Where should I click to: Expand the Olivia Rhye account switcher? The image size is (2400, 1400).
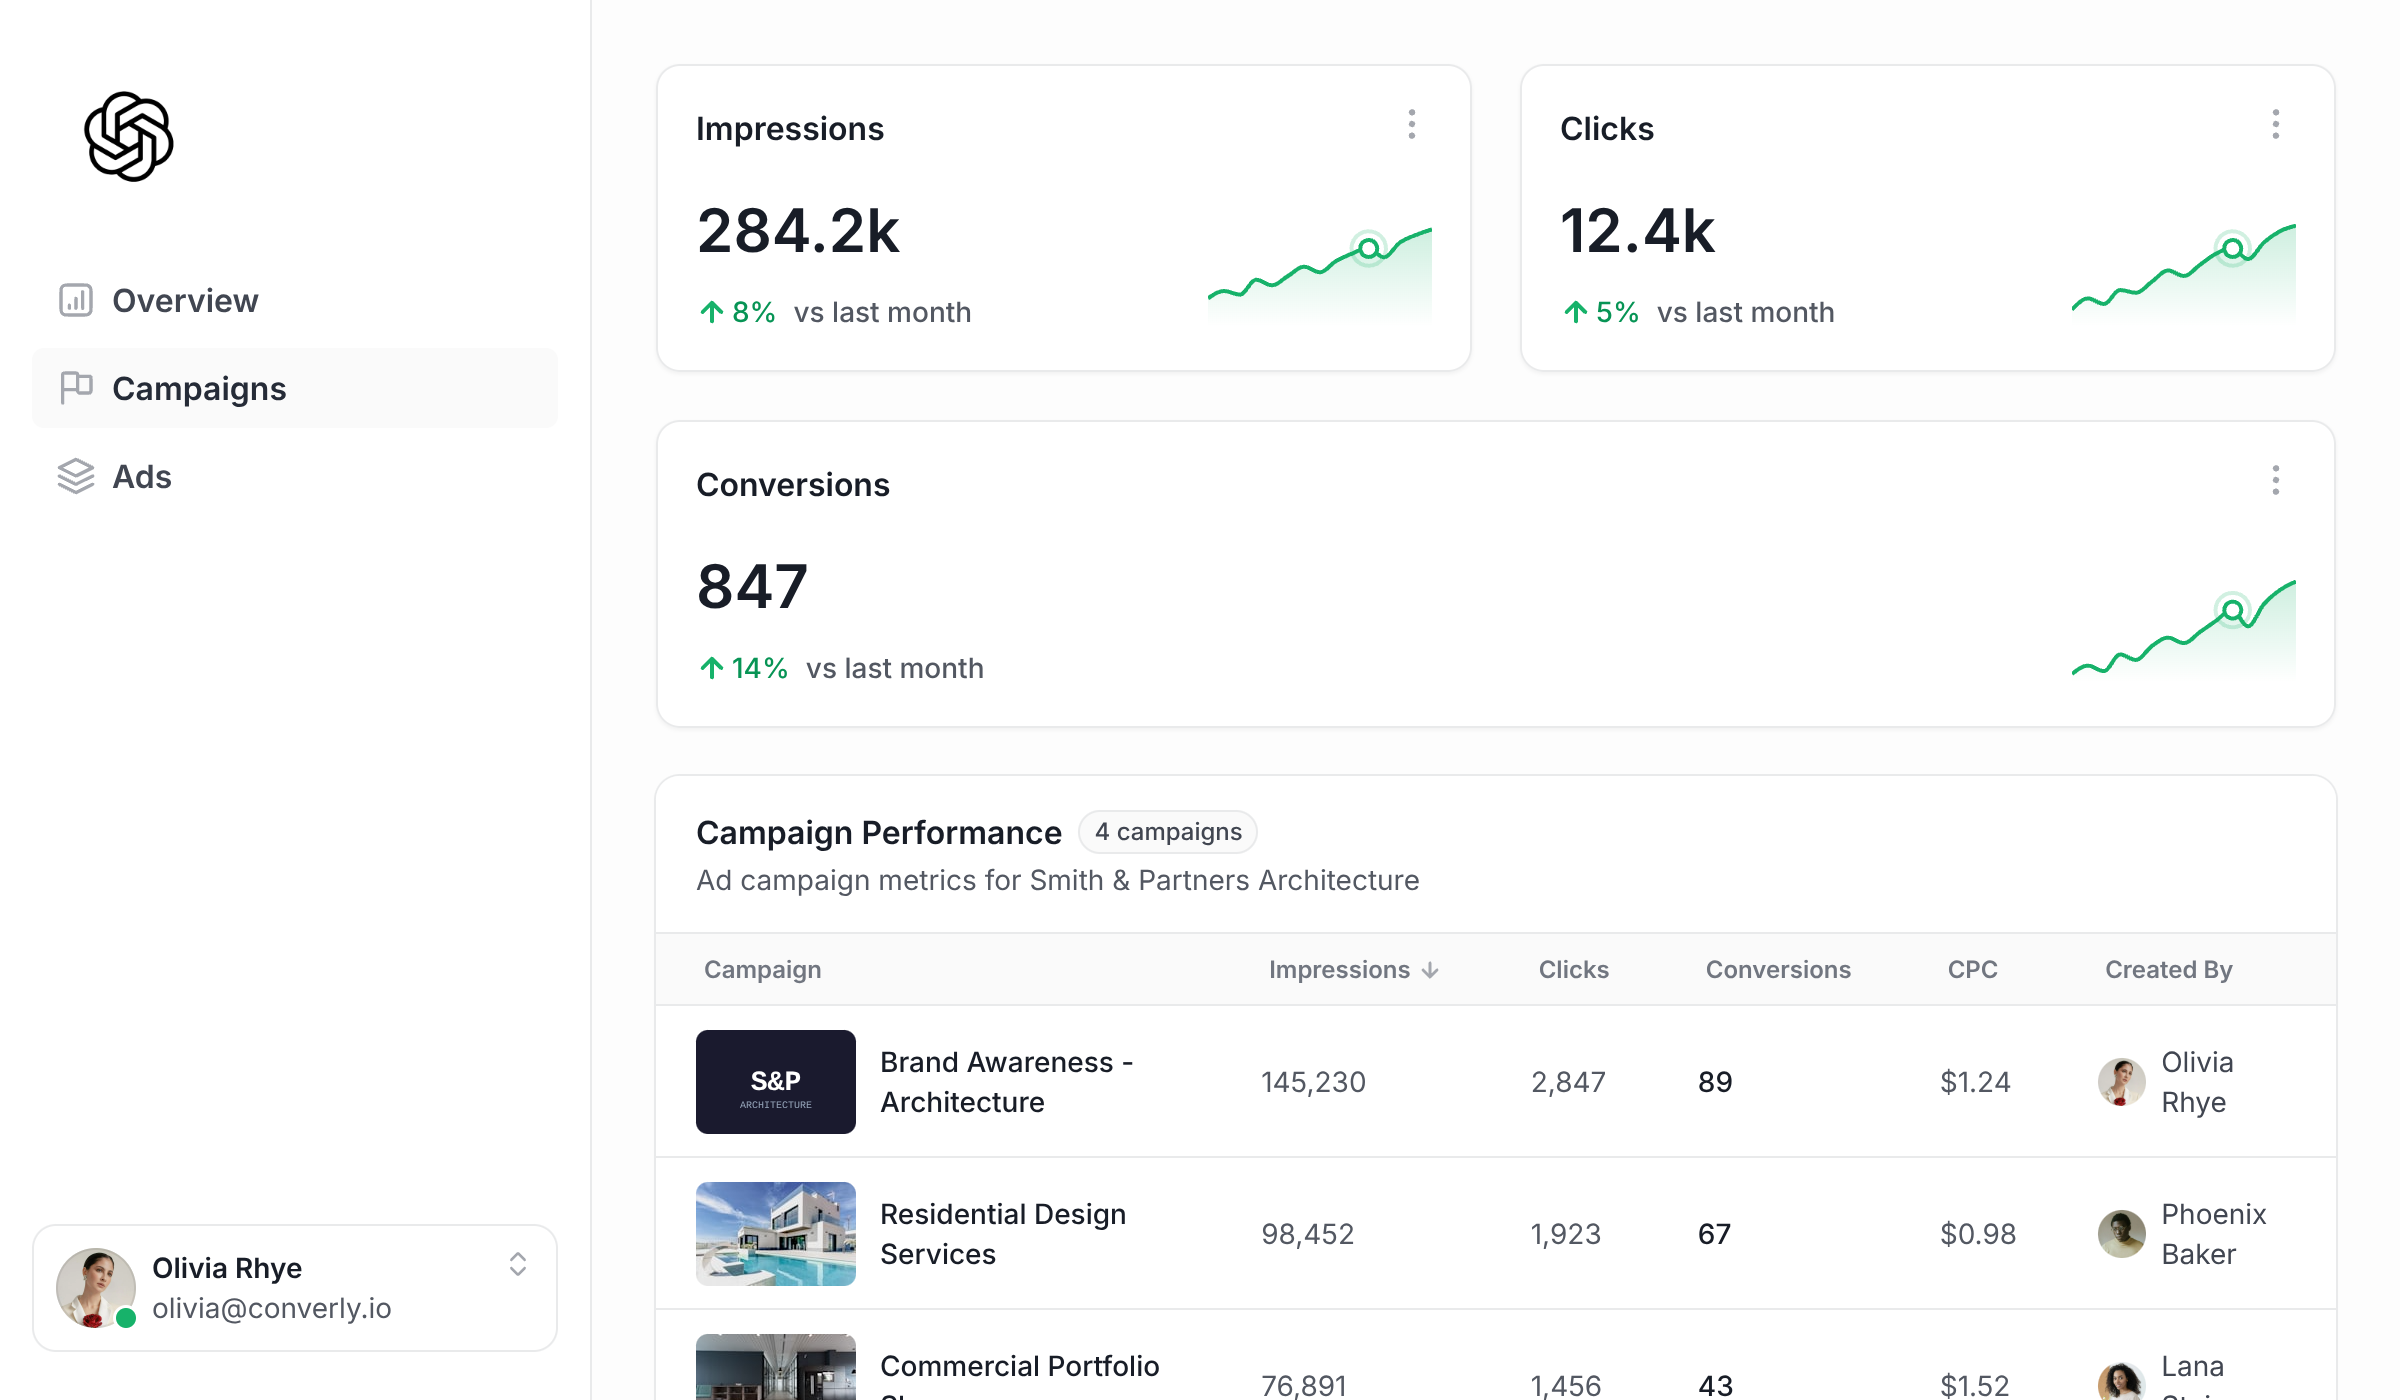[x=517, y=1264]
